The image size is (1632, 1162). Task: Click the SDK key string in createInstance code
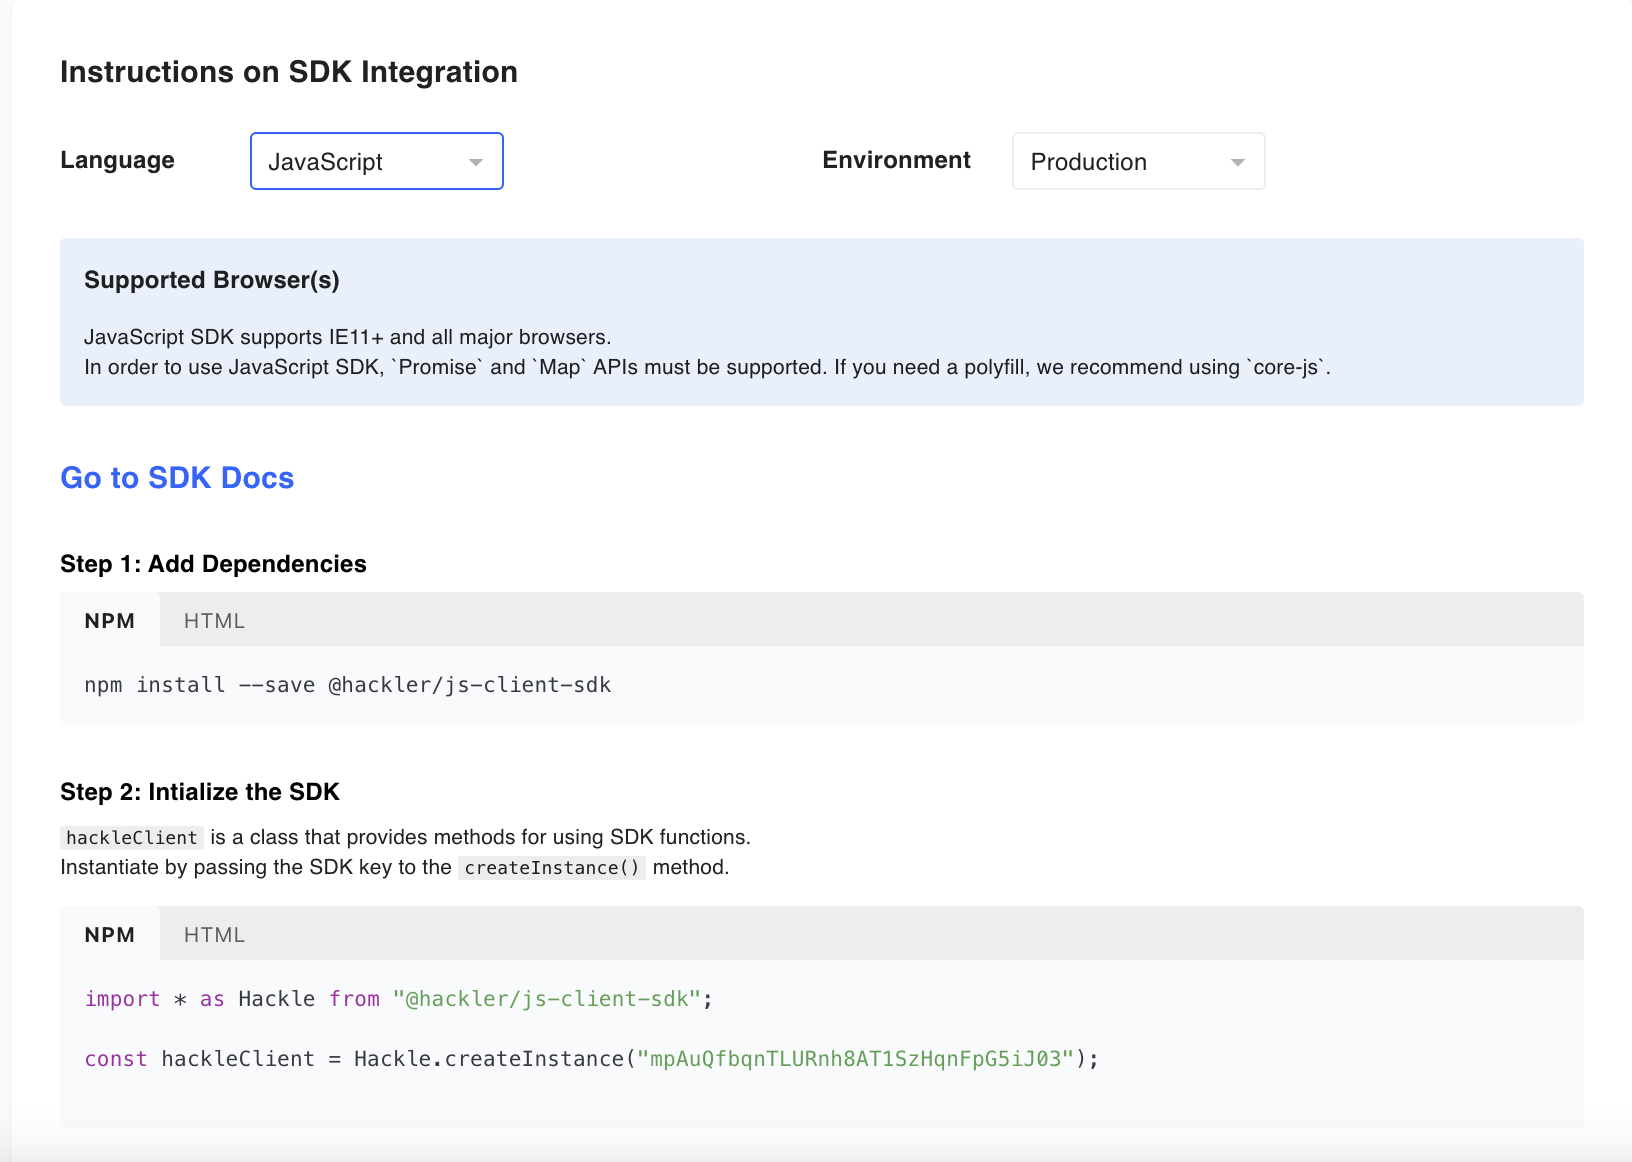coord(856,1059)
